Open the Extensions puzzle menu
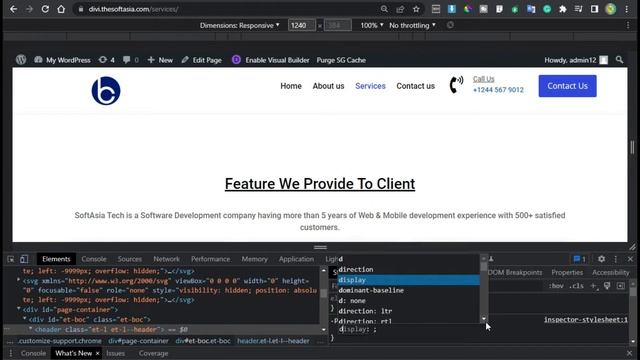Viewport: 640px width, 360px height. pos(563,9)
